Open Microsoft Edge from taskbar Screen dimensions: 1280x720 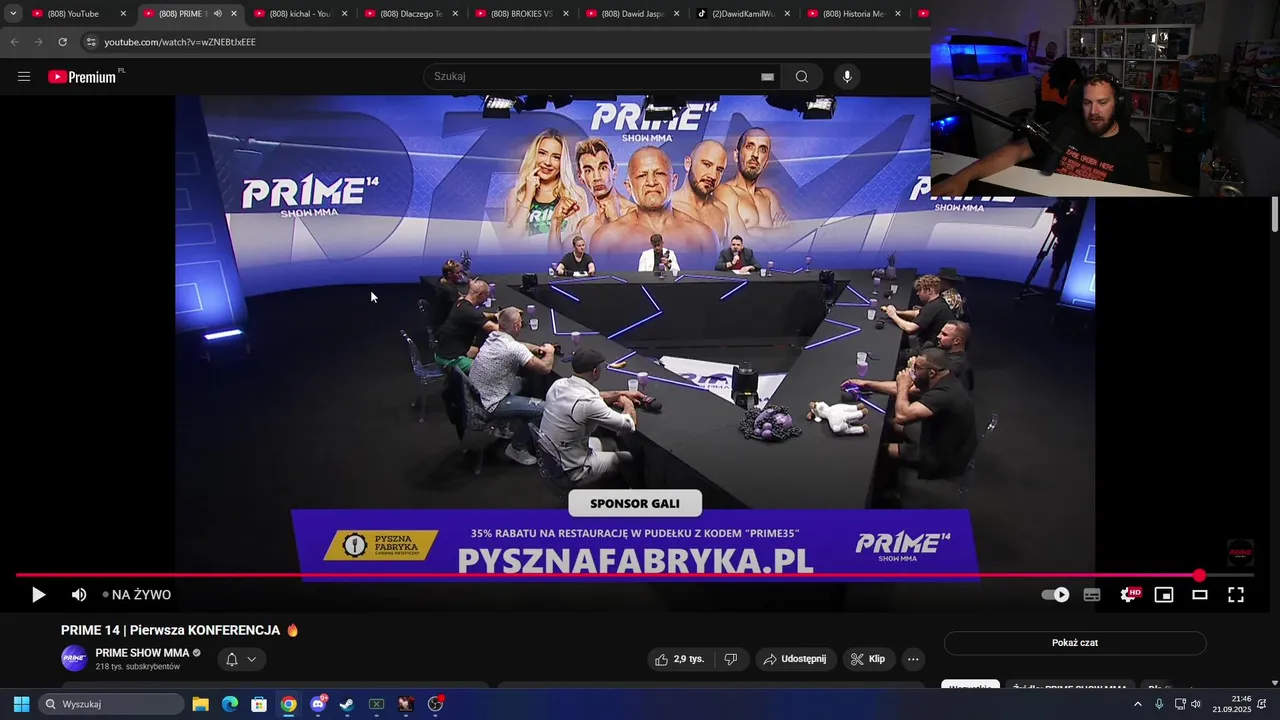pos(230,704)
